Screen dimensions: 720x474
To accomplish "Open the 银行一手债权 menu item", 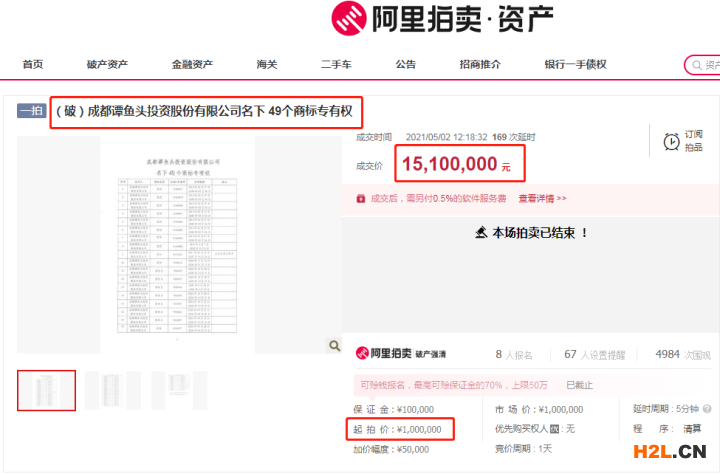I will coord(575,65).
